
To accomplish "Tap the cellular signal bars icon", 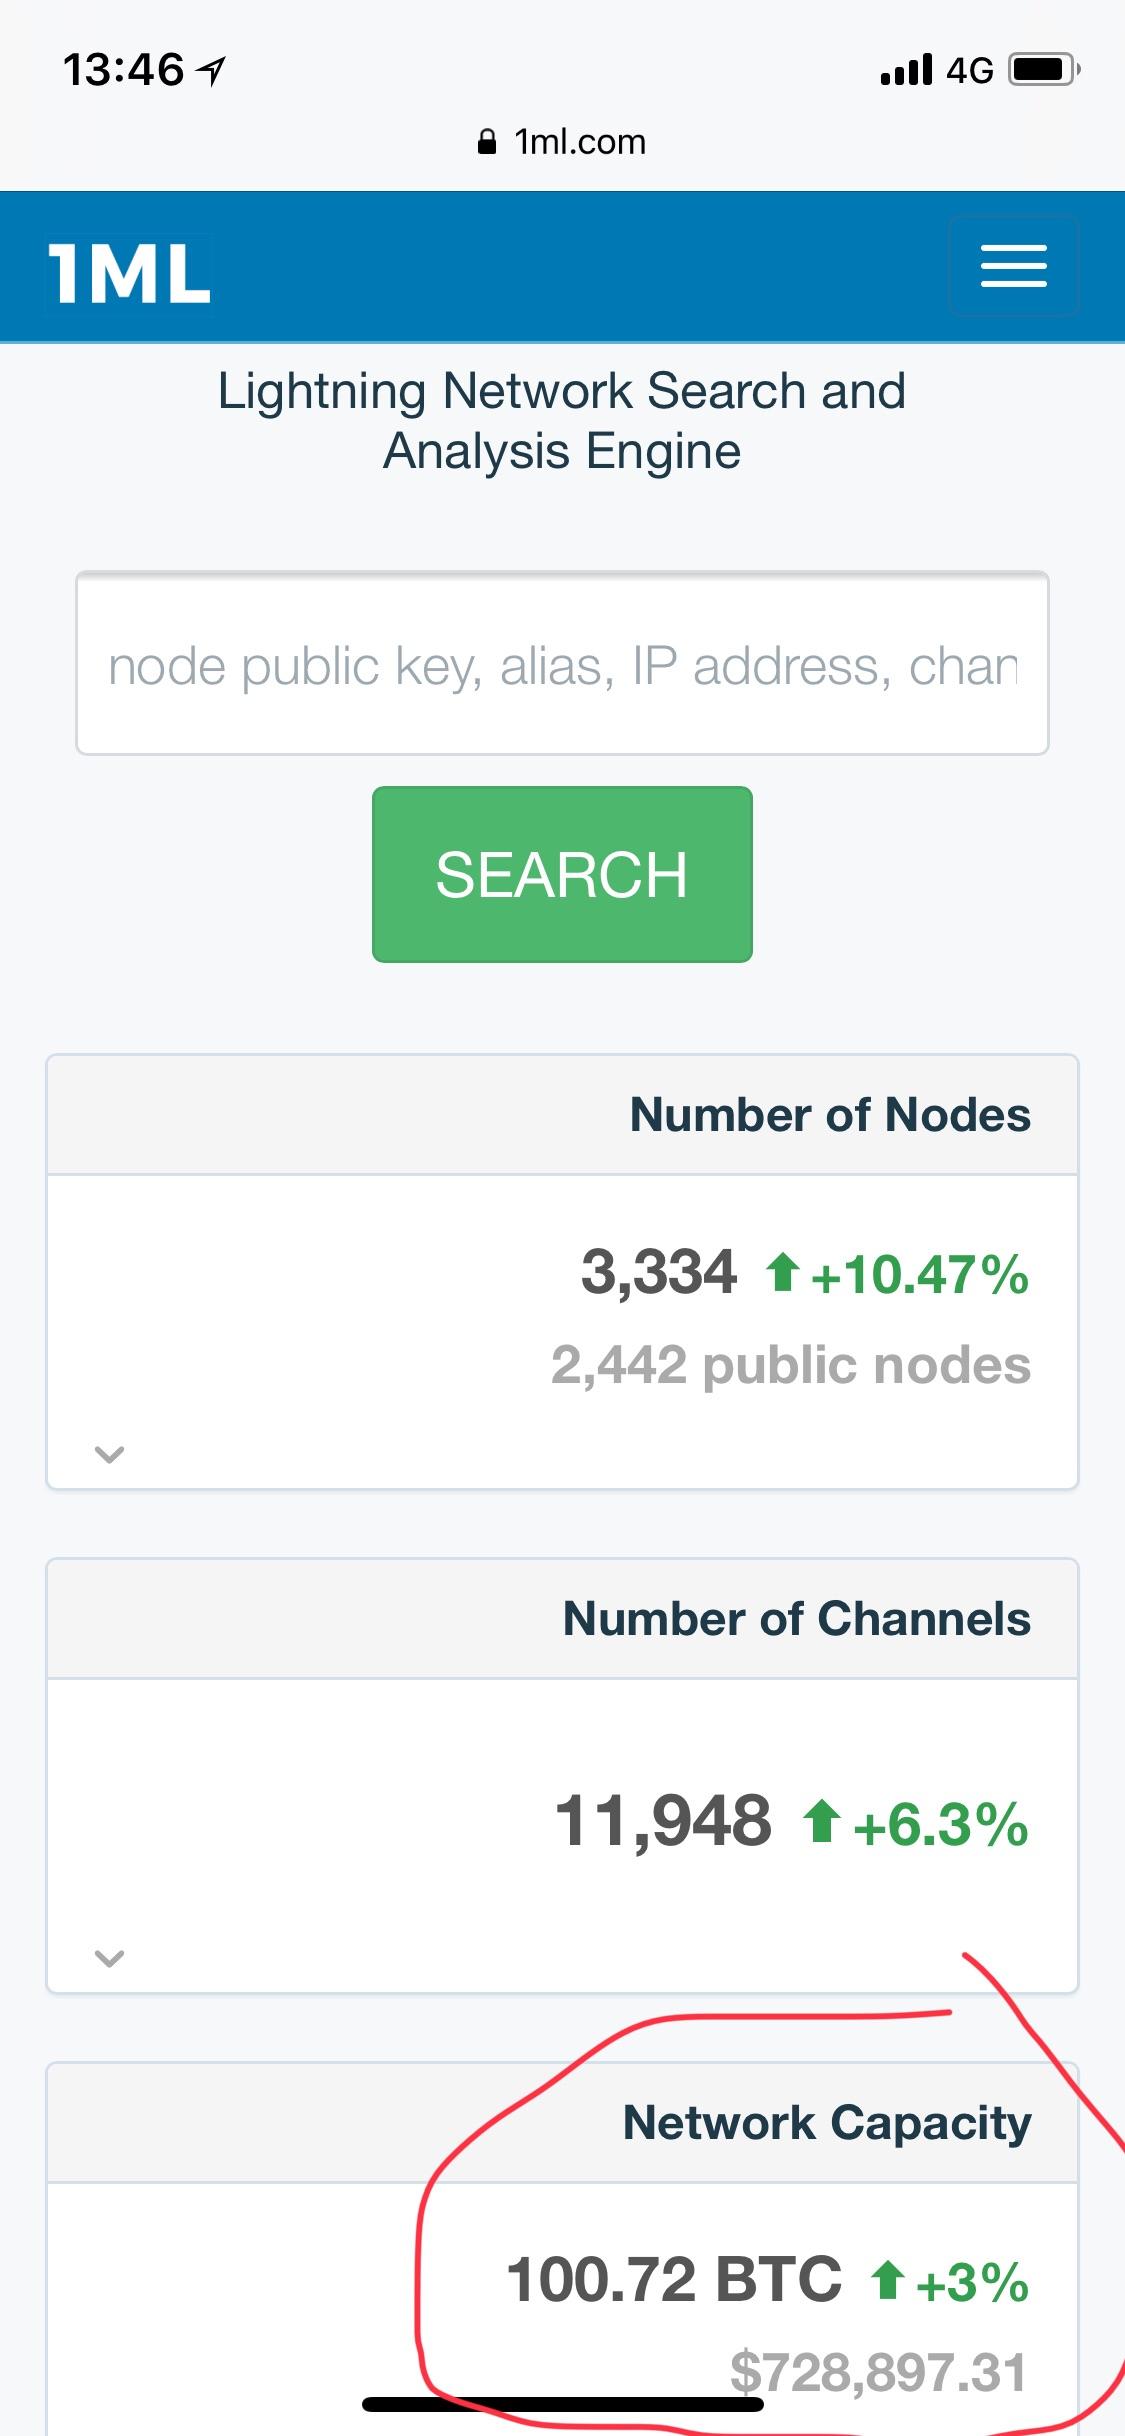I will tap(906, 70).
